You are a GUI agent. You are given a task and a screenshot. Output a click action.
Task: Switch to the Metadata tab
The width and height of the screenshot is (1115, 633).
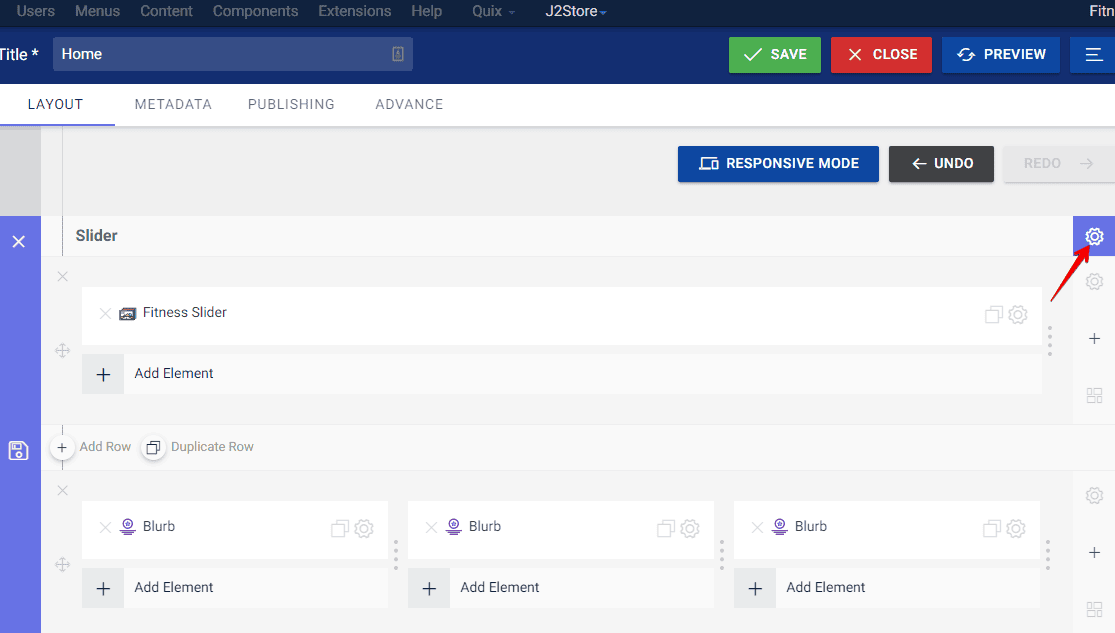[173, 104]
